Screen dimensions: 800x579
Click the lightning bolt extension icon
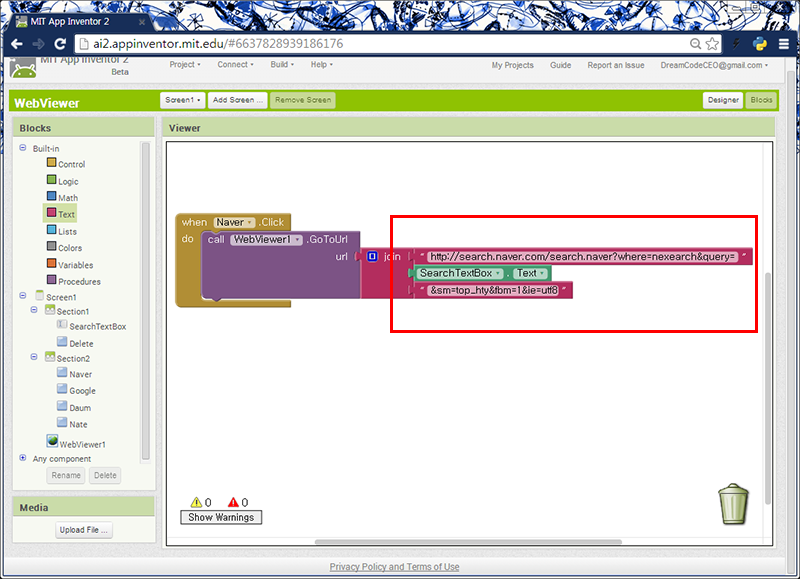pyautogui.click(x=736, y=44)
